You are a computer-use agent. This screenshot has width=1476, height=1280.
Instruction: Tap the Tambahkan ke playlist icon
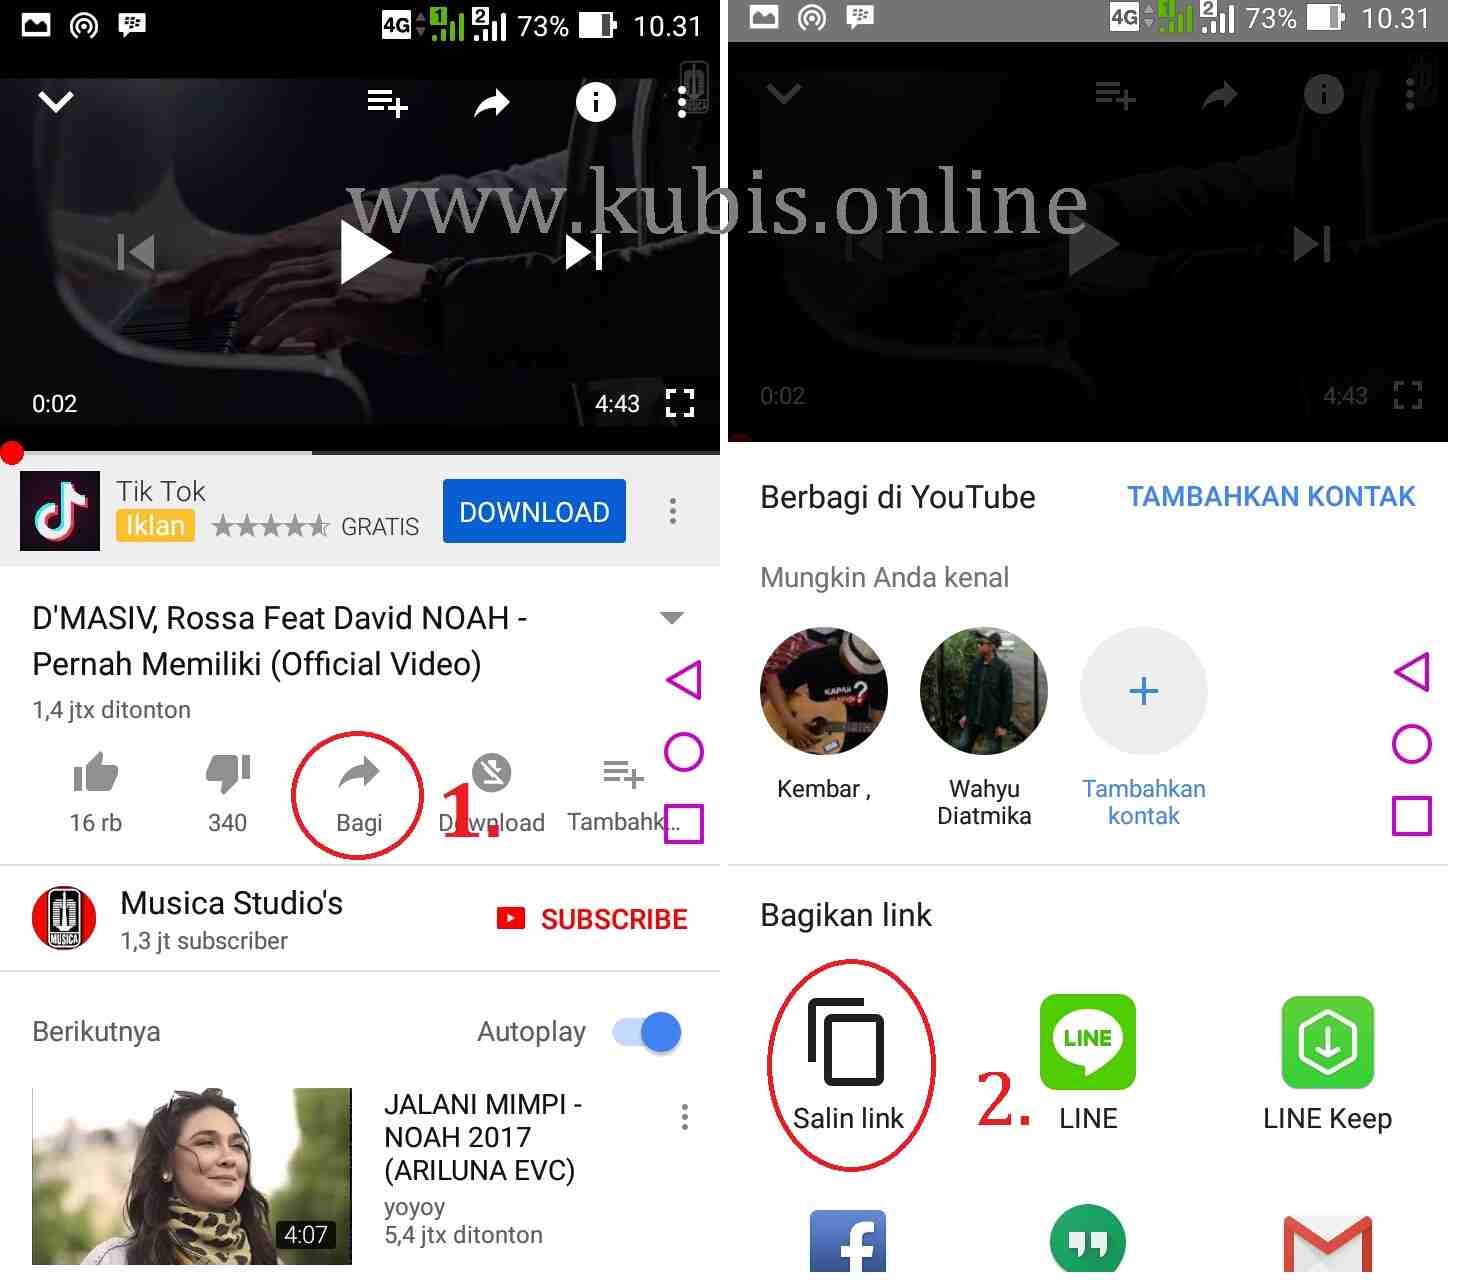[x=623, y=773]
